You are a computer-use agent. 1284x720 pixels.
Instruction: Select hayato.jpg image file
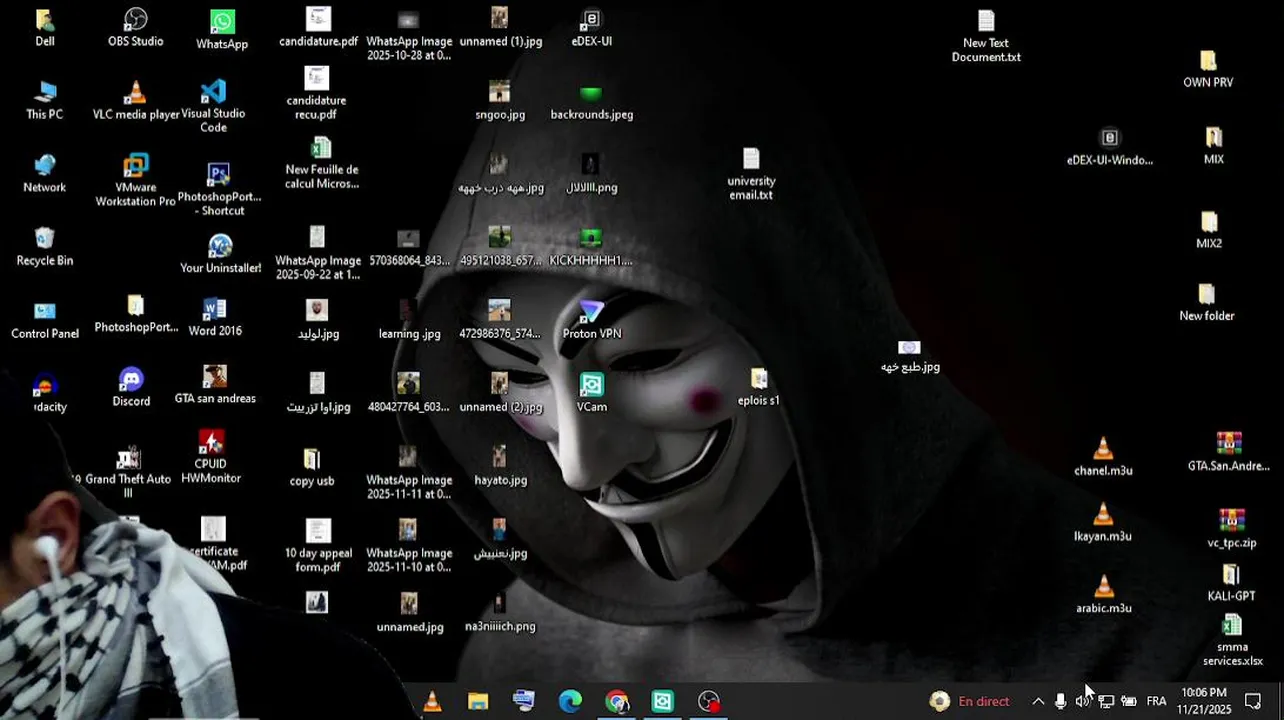[x=500, y=466]
